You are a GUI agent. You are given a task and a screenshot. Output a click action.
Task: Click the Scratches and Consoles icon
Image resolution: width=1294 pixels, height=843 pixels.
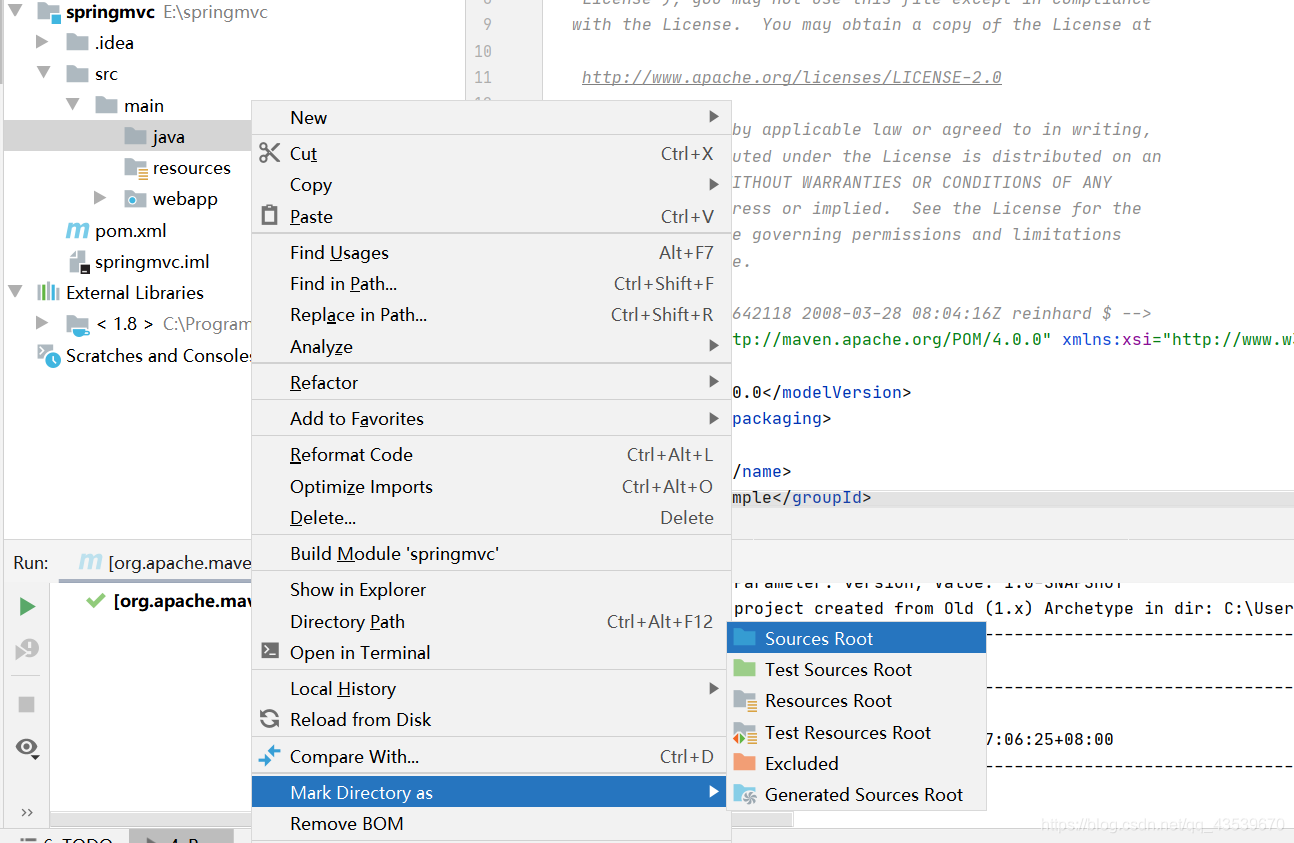point(48,355)
